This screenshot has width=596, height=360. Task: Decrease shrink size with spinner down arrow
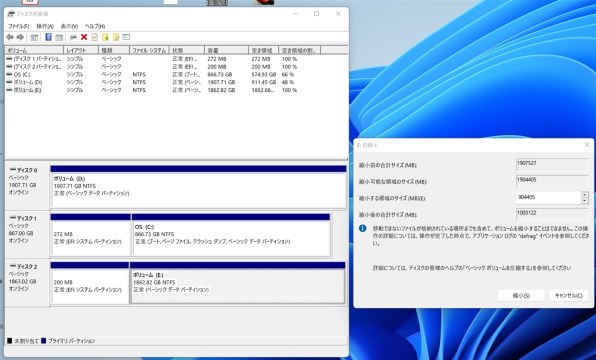[x=585, y=200]
